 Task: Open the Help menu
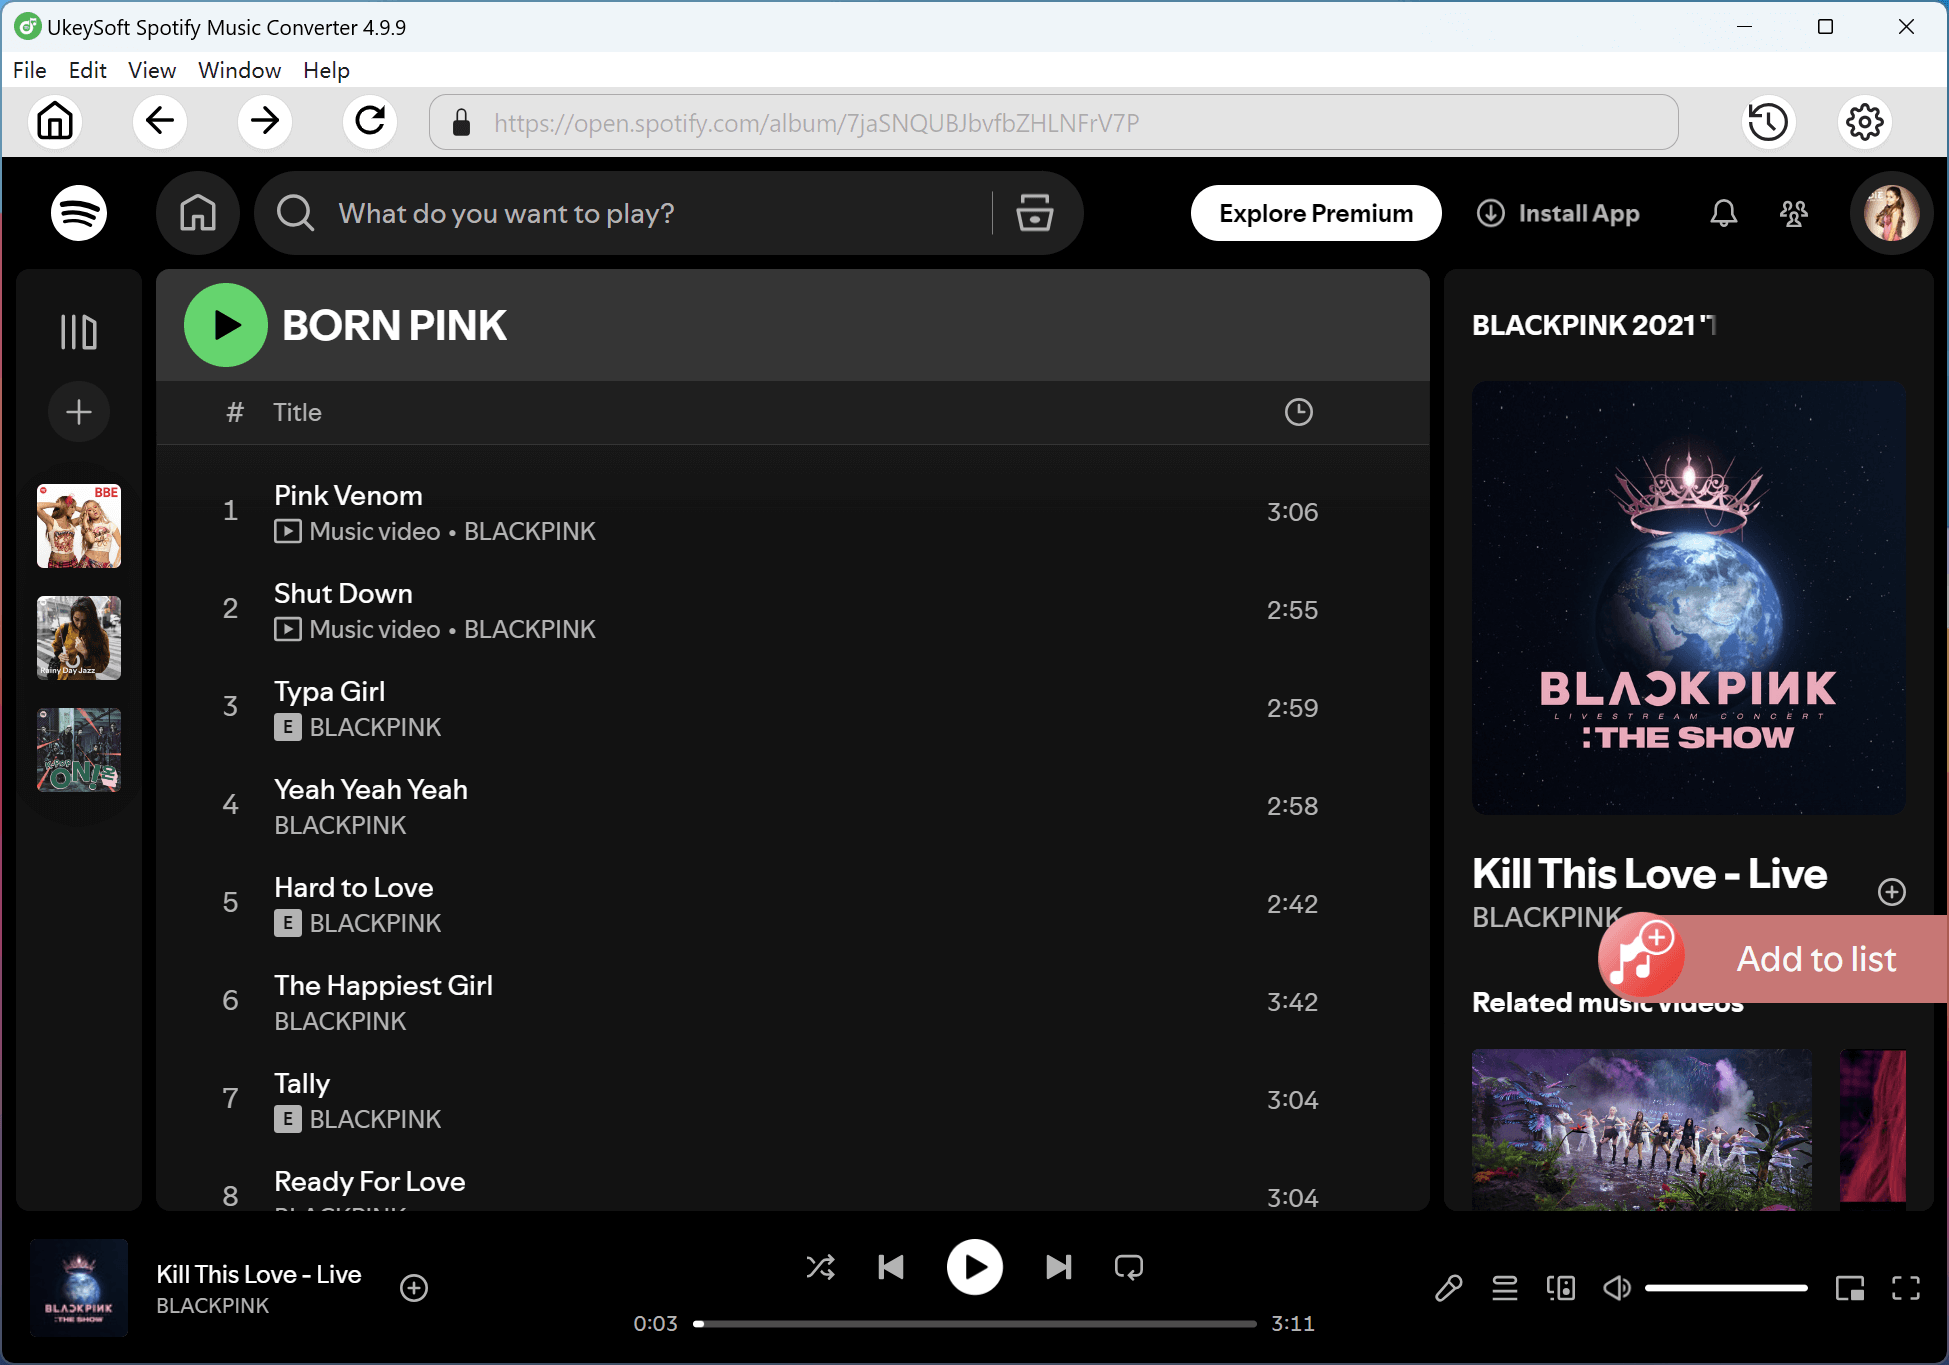(x=326, y=70)
